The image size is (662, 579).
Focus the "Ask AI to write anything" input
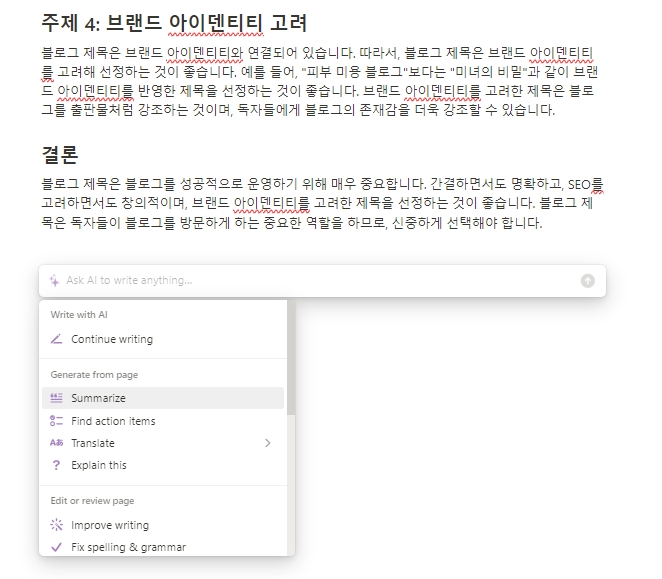(300, 281)
